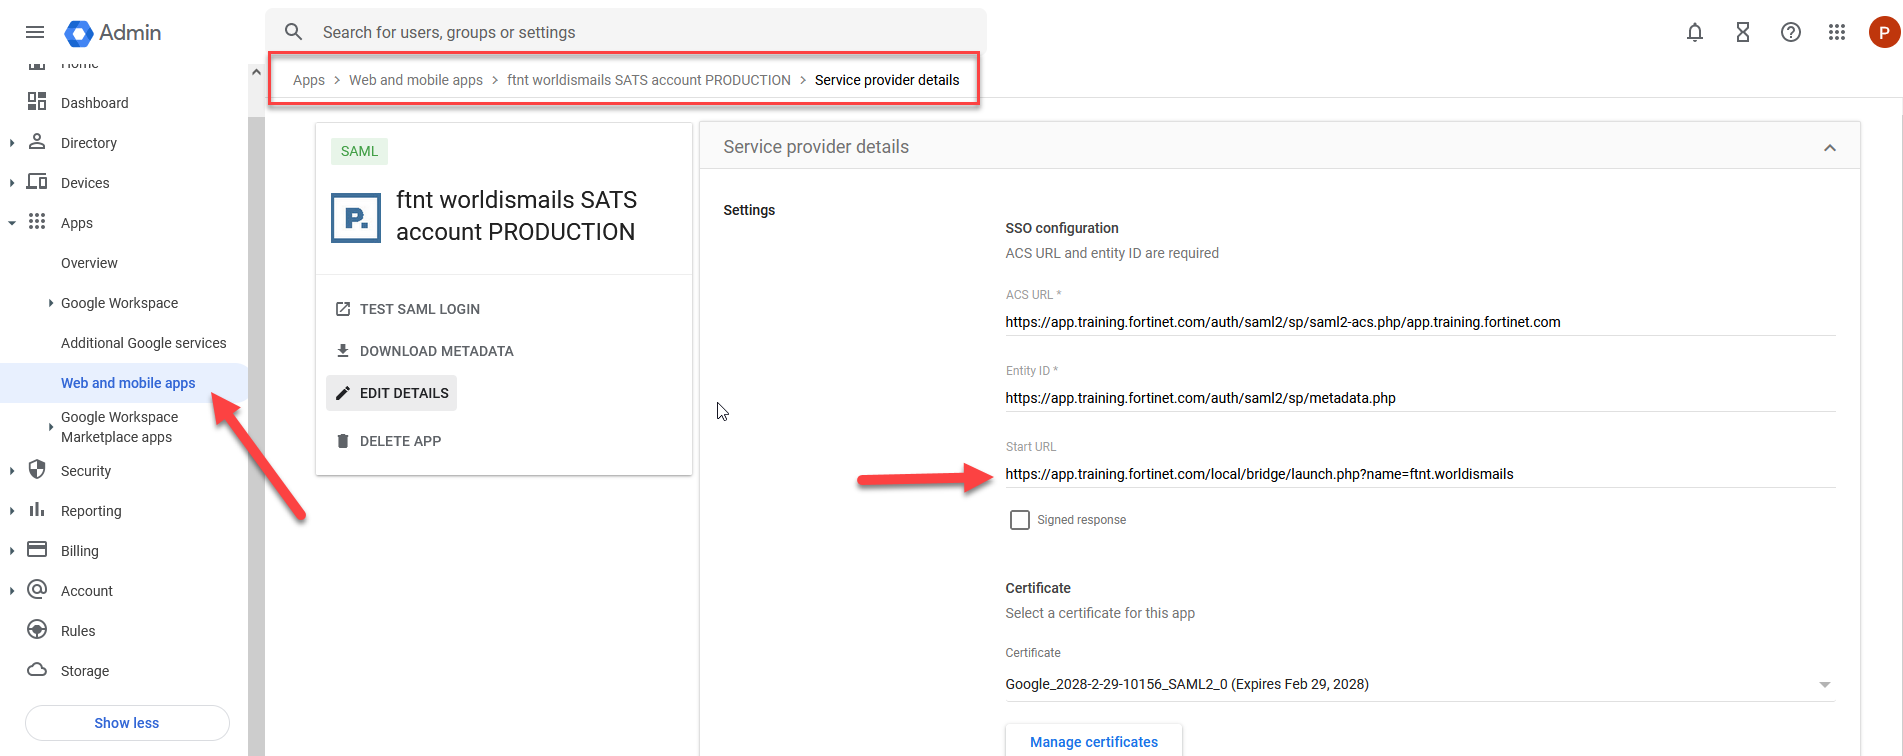The height and width of the screenshot is (756, 1903).
Task: Select Web and mobile apps
Action: (128, 383)
